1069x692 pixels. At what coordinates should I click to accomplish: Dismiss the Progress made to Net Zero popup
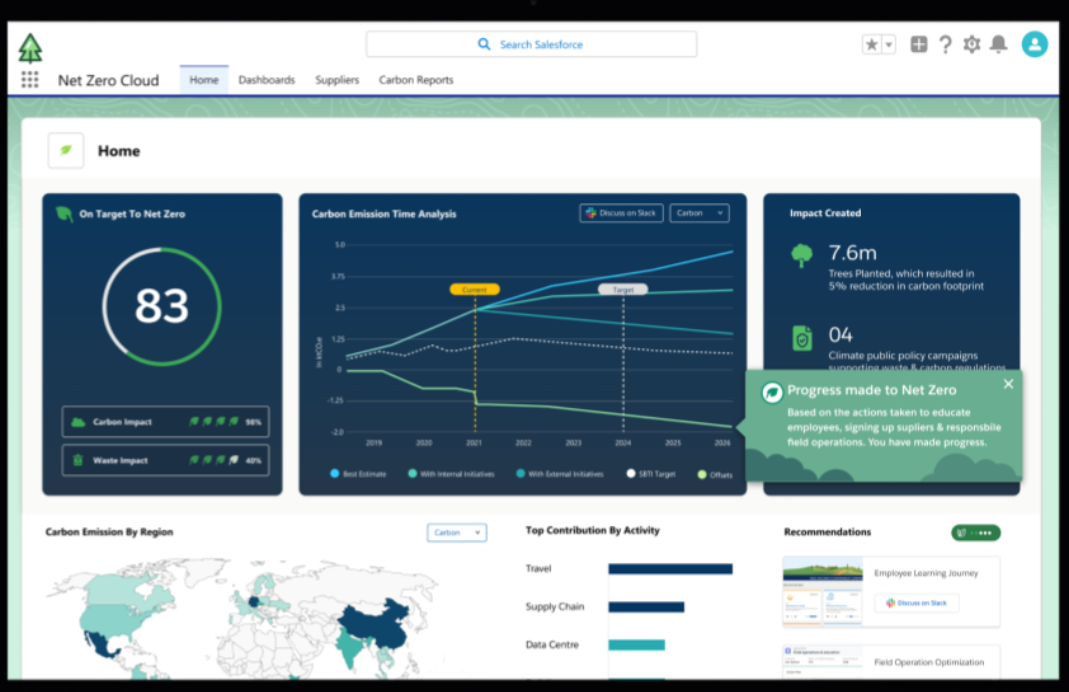(1008, 383)
